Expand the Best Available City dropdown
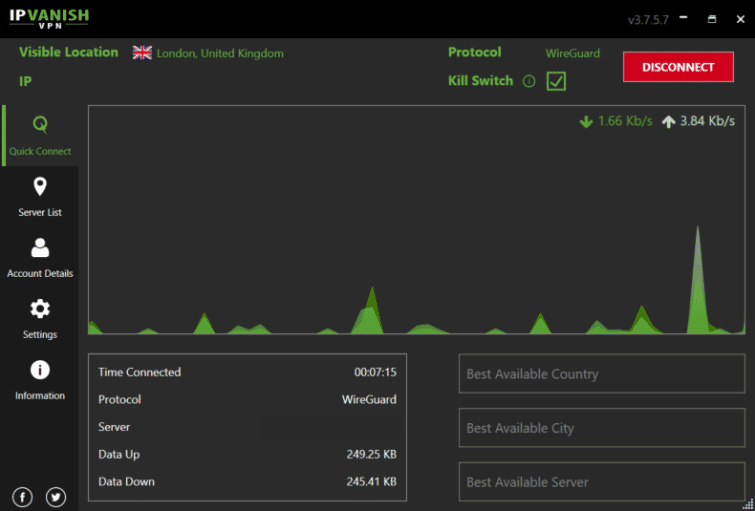This screenshot has width=755, height=511. pos(601,428)
